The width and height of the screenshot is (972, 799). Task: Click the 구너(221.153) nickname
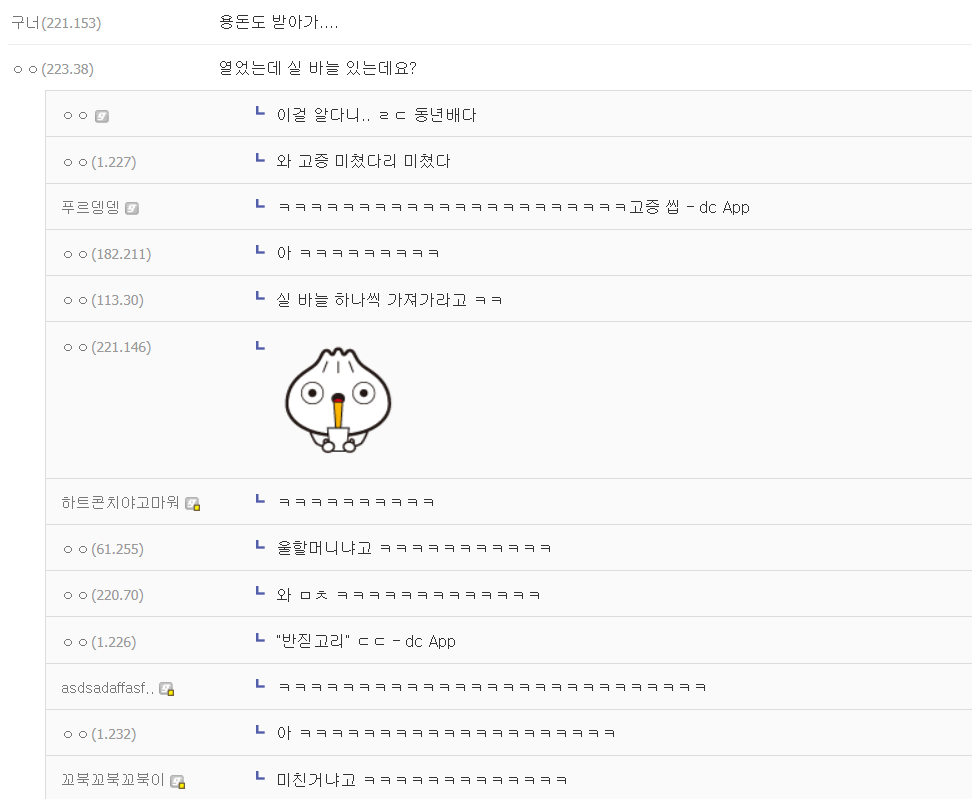coord(56,23)
